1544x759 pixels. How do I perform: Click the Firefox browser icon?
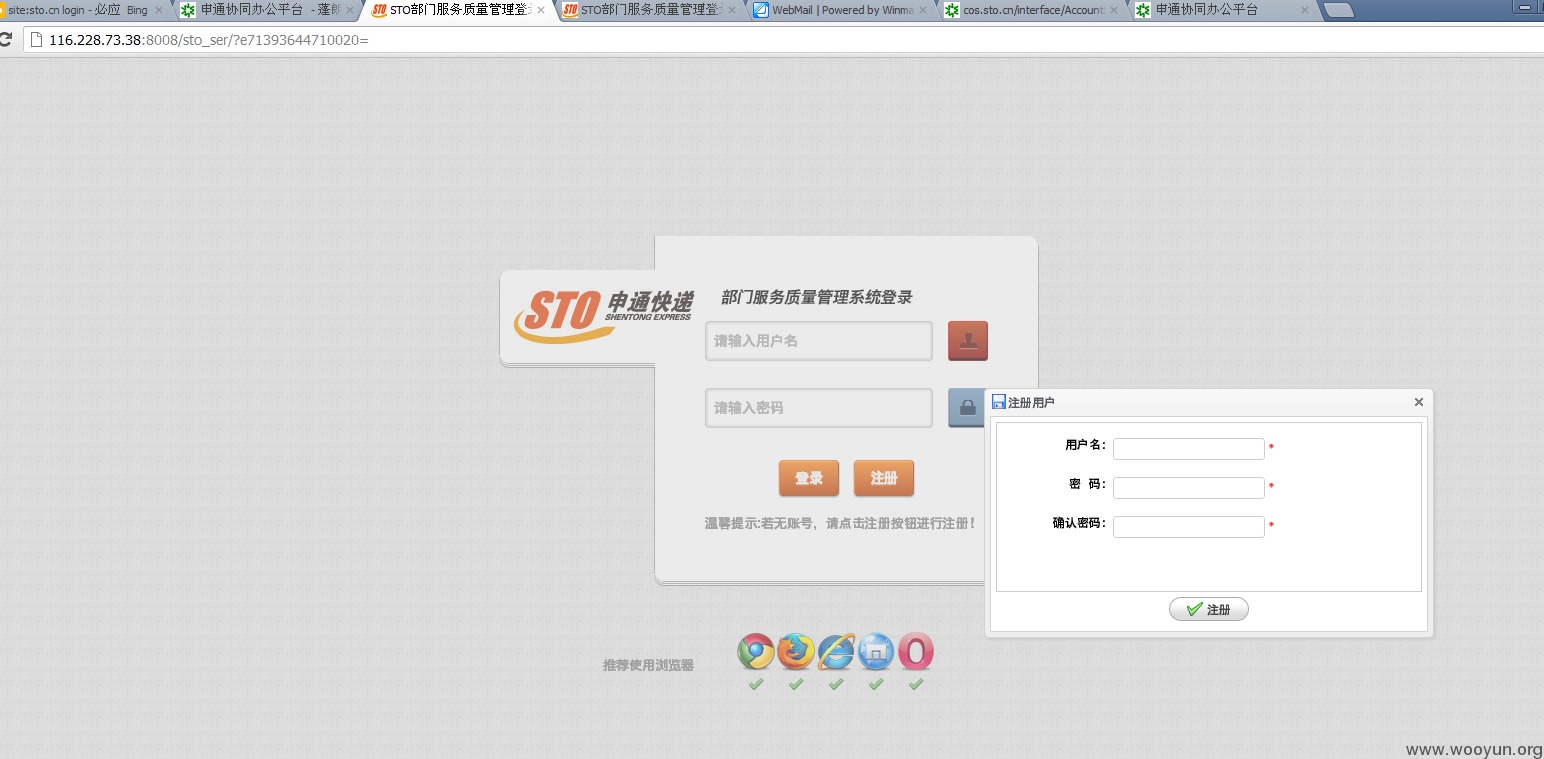pos(796,652)
